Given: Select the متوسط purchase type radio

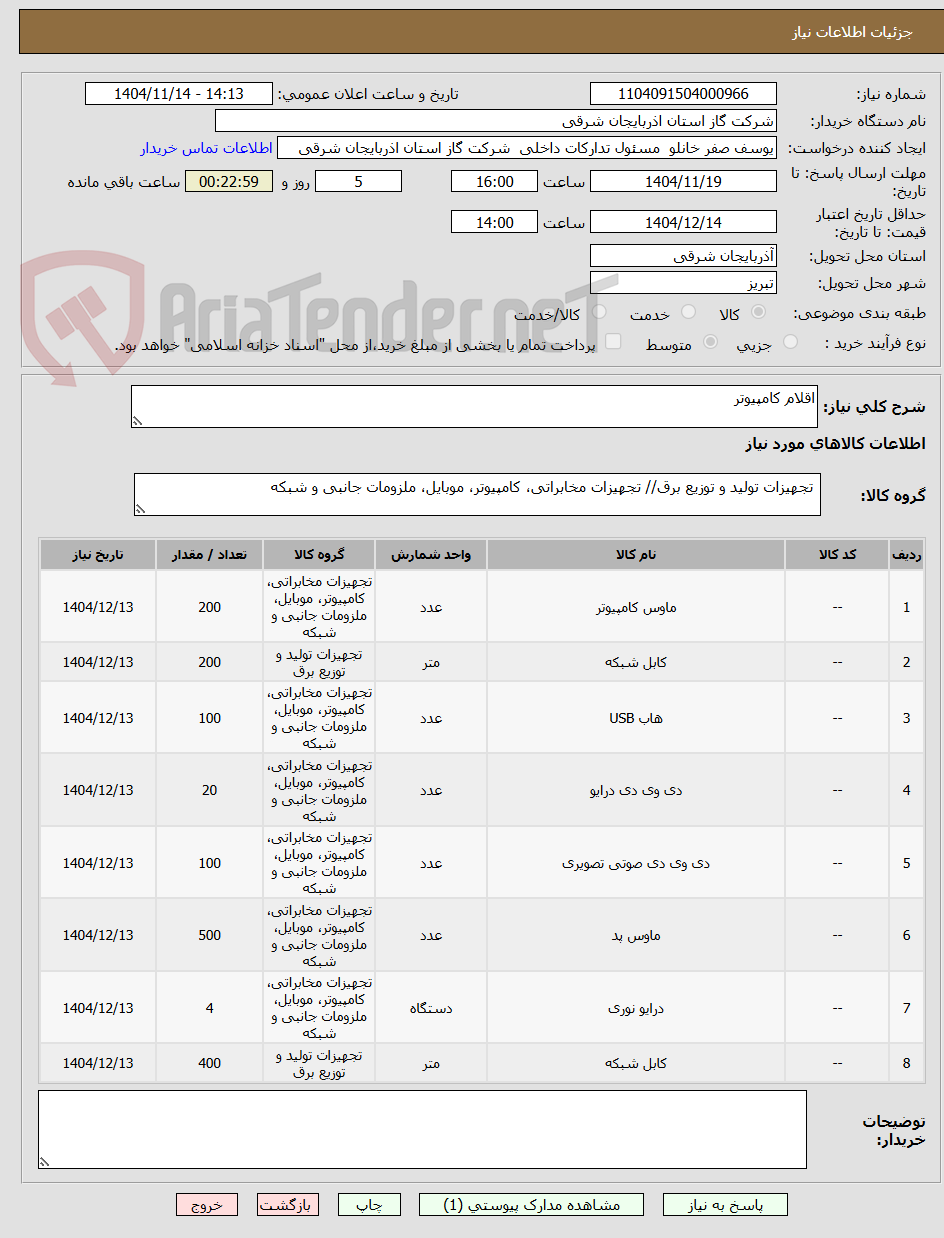Looking at the screenshot, I should pos(711,342).
